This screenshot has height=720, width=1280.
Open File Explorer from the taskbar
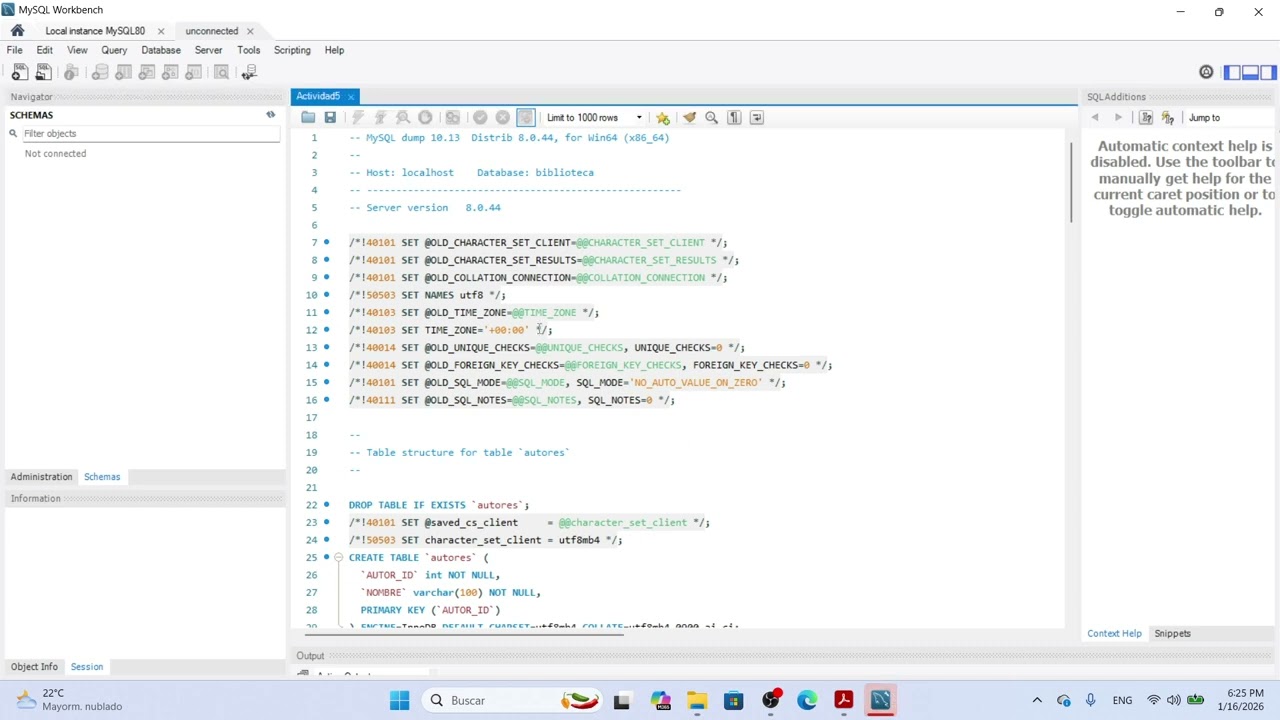pyautogui.click(x=697, y=701)
